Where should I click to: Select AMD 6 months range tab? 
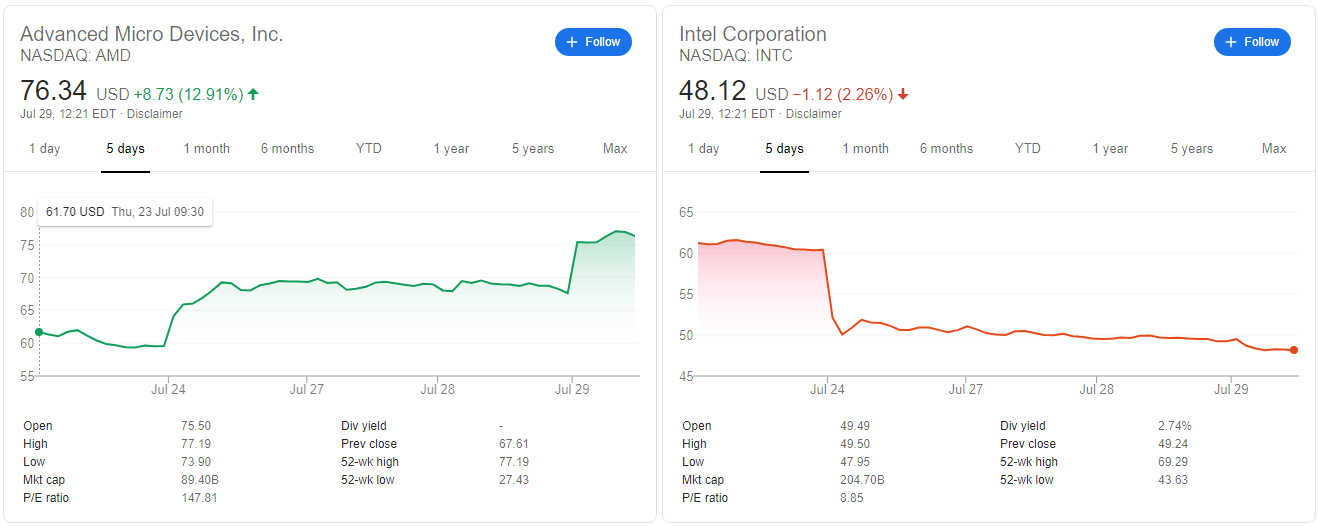pos(287,149)
